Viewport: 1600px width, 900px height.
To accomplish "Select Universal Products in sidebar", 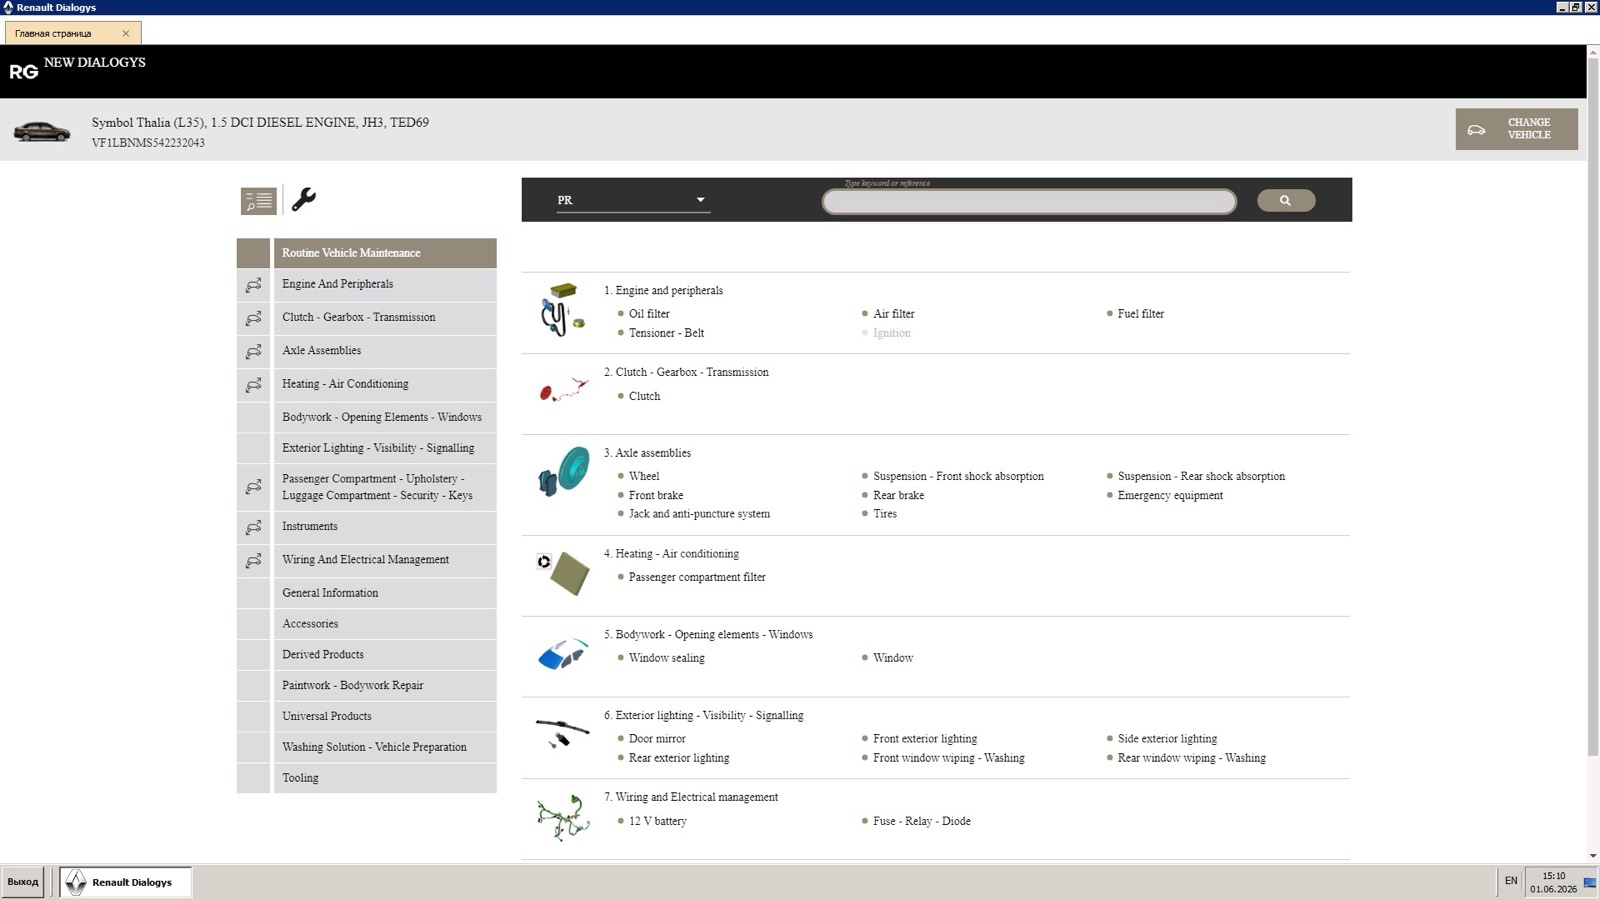I will click(385, 716).
